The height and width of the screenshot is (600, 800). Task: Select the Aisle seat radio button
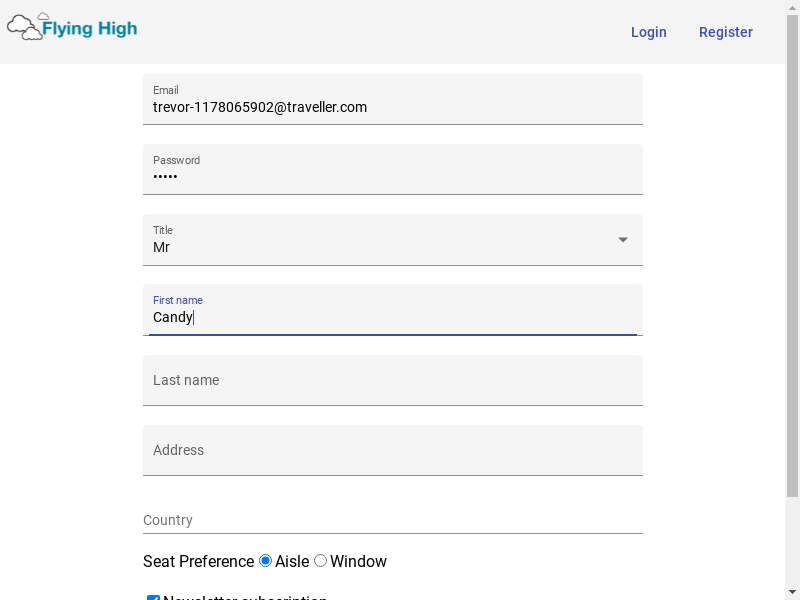click(x=265, y=561)
